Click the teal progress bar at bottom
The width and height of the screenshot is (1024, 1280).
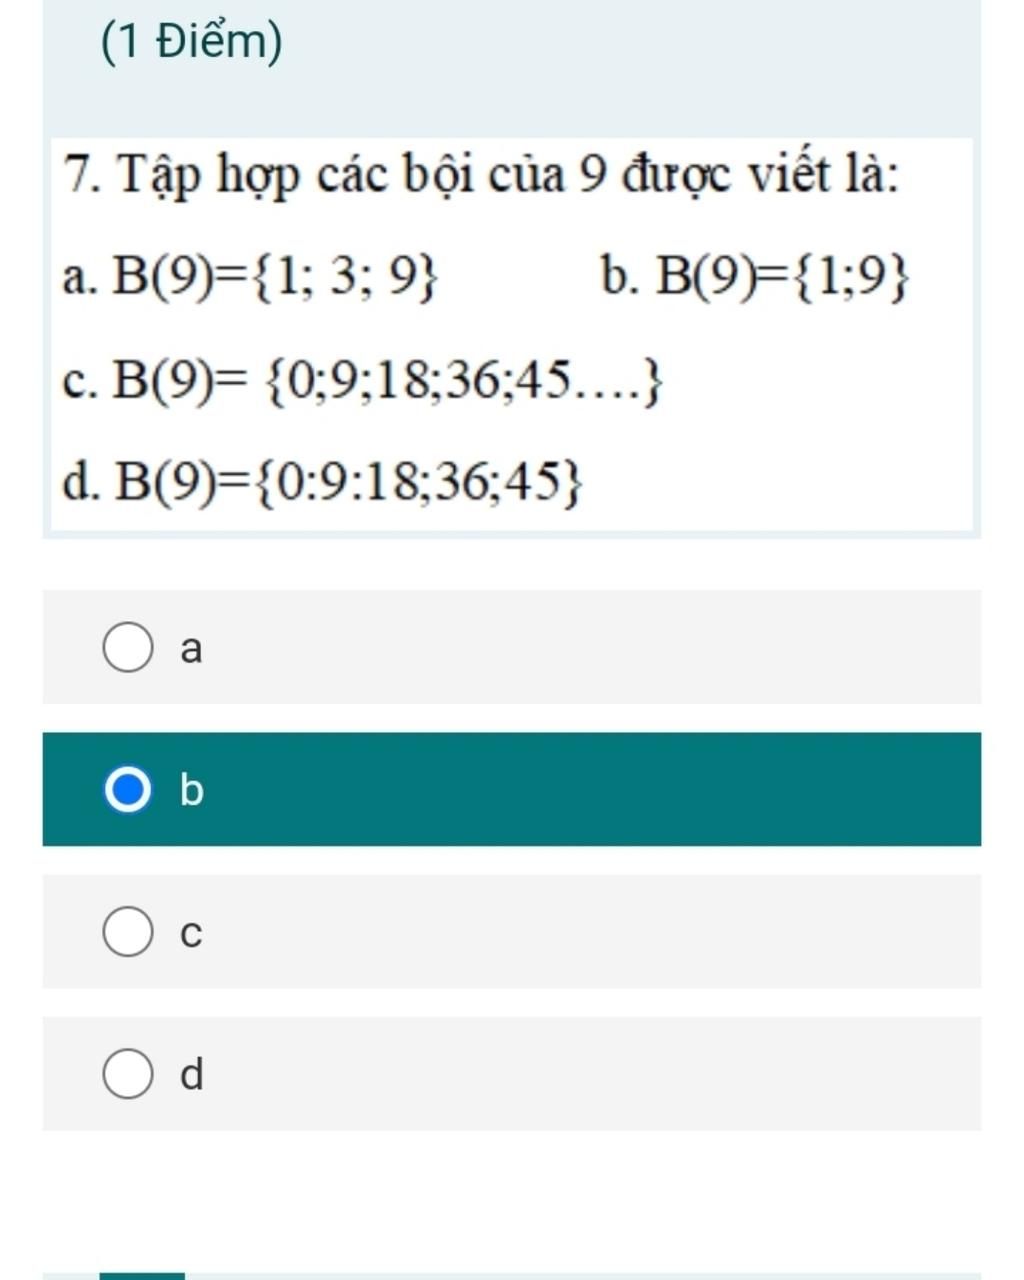tap(142, 1276)
